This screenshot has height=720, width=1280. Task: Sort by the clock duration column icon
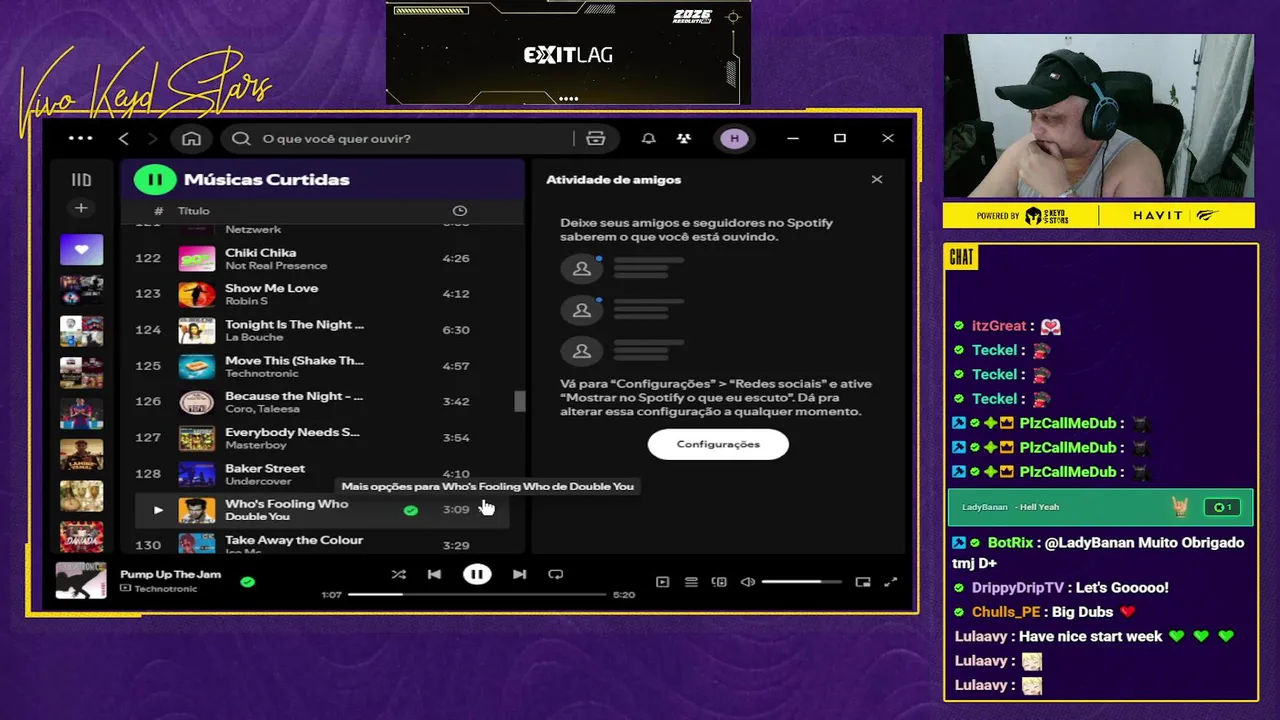click(460, 211)
